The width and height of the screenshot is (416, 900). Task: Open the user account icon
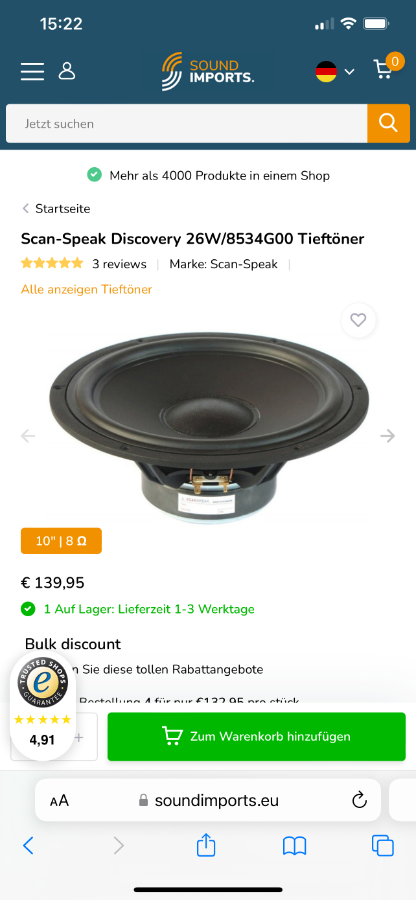point(67,71)
